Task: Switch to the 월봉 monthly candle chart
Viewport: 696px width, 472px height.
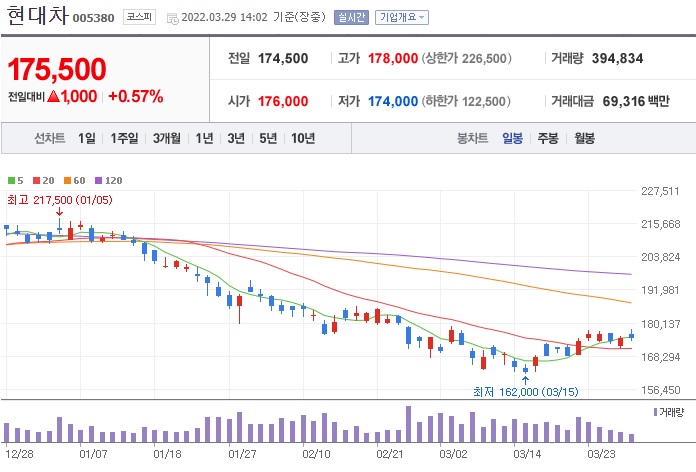Action: click(584, 138)
